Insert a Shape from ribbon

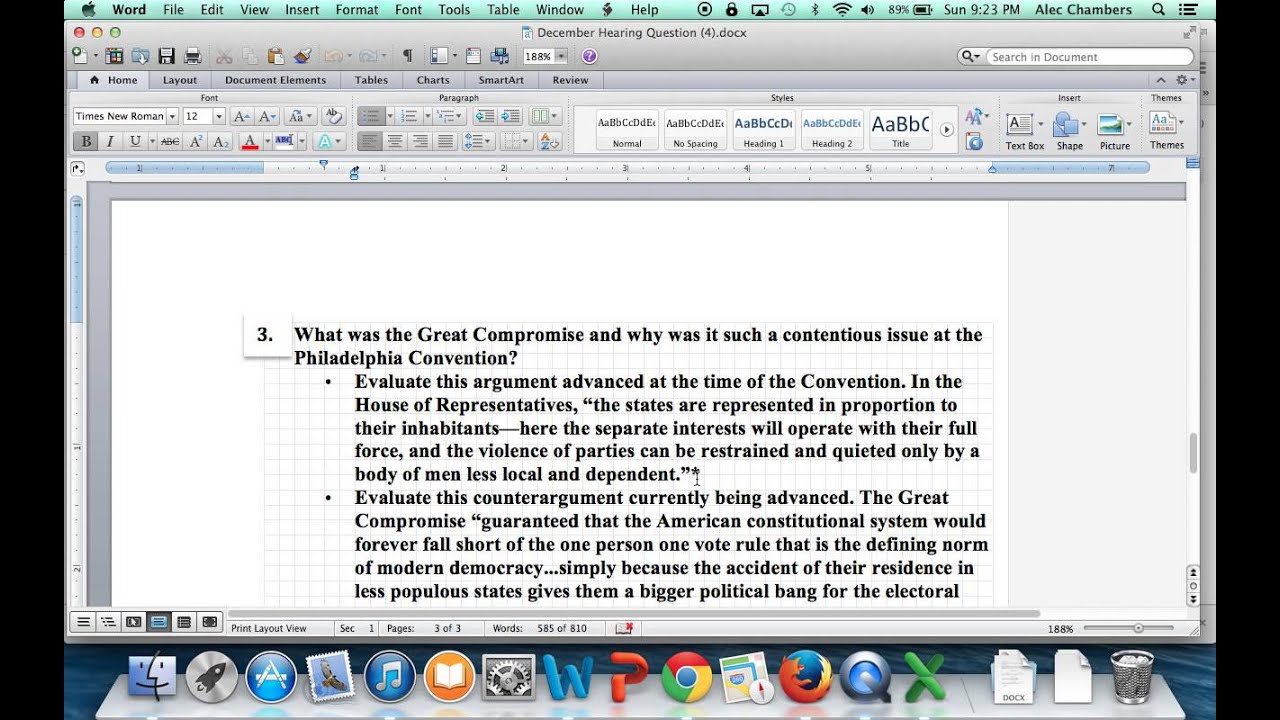point(1069,130)
